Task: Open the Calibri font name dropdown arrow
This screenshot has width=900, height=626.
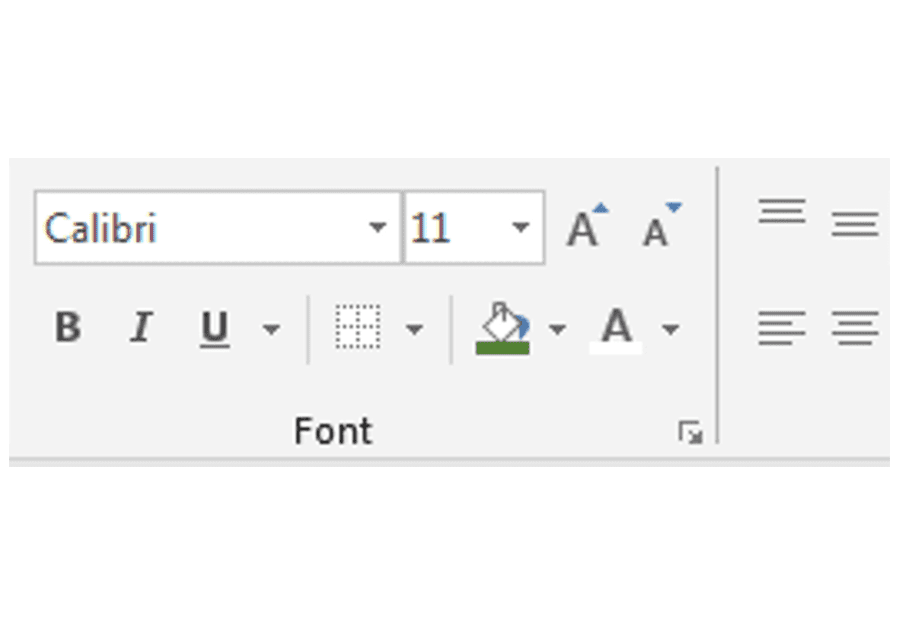Action: pos(377,227)
